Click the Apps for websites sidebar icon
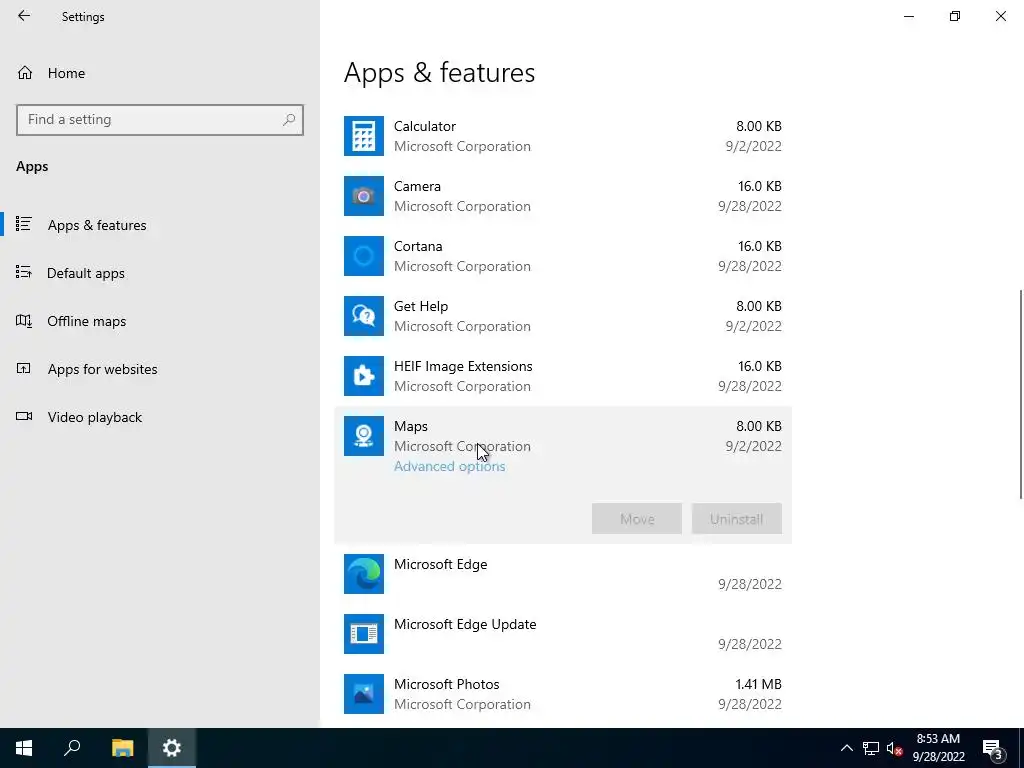The height and width of the screenshot is (768, 1024). (x=24, y=368)
